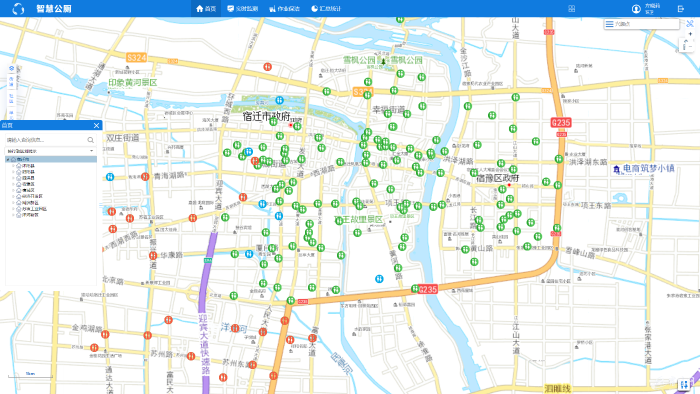Expand the 宿豫区 tree node
Image resolution: width=700 pixels, height=394 pixels.
[x=13, y=184]
